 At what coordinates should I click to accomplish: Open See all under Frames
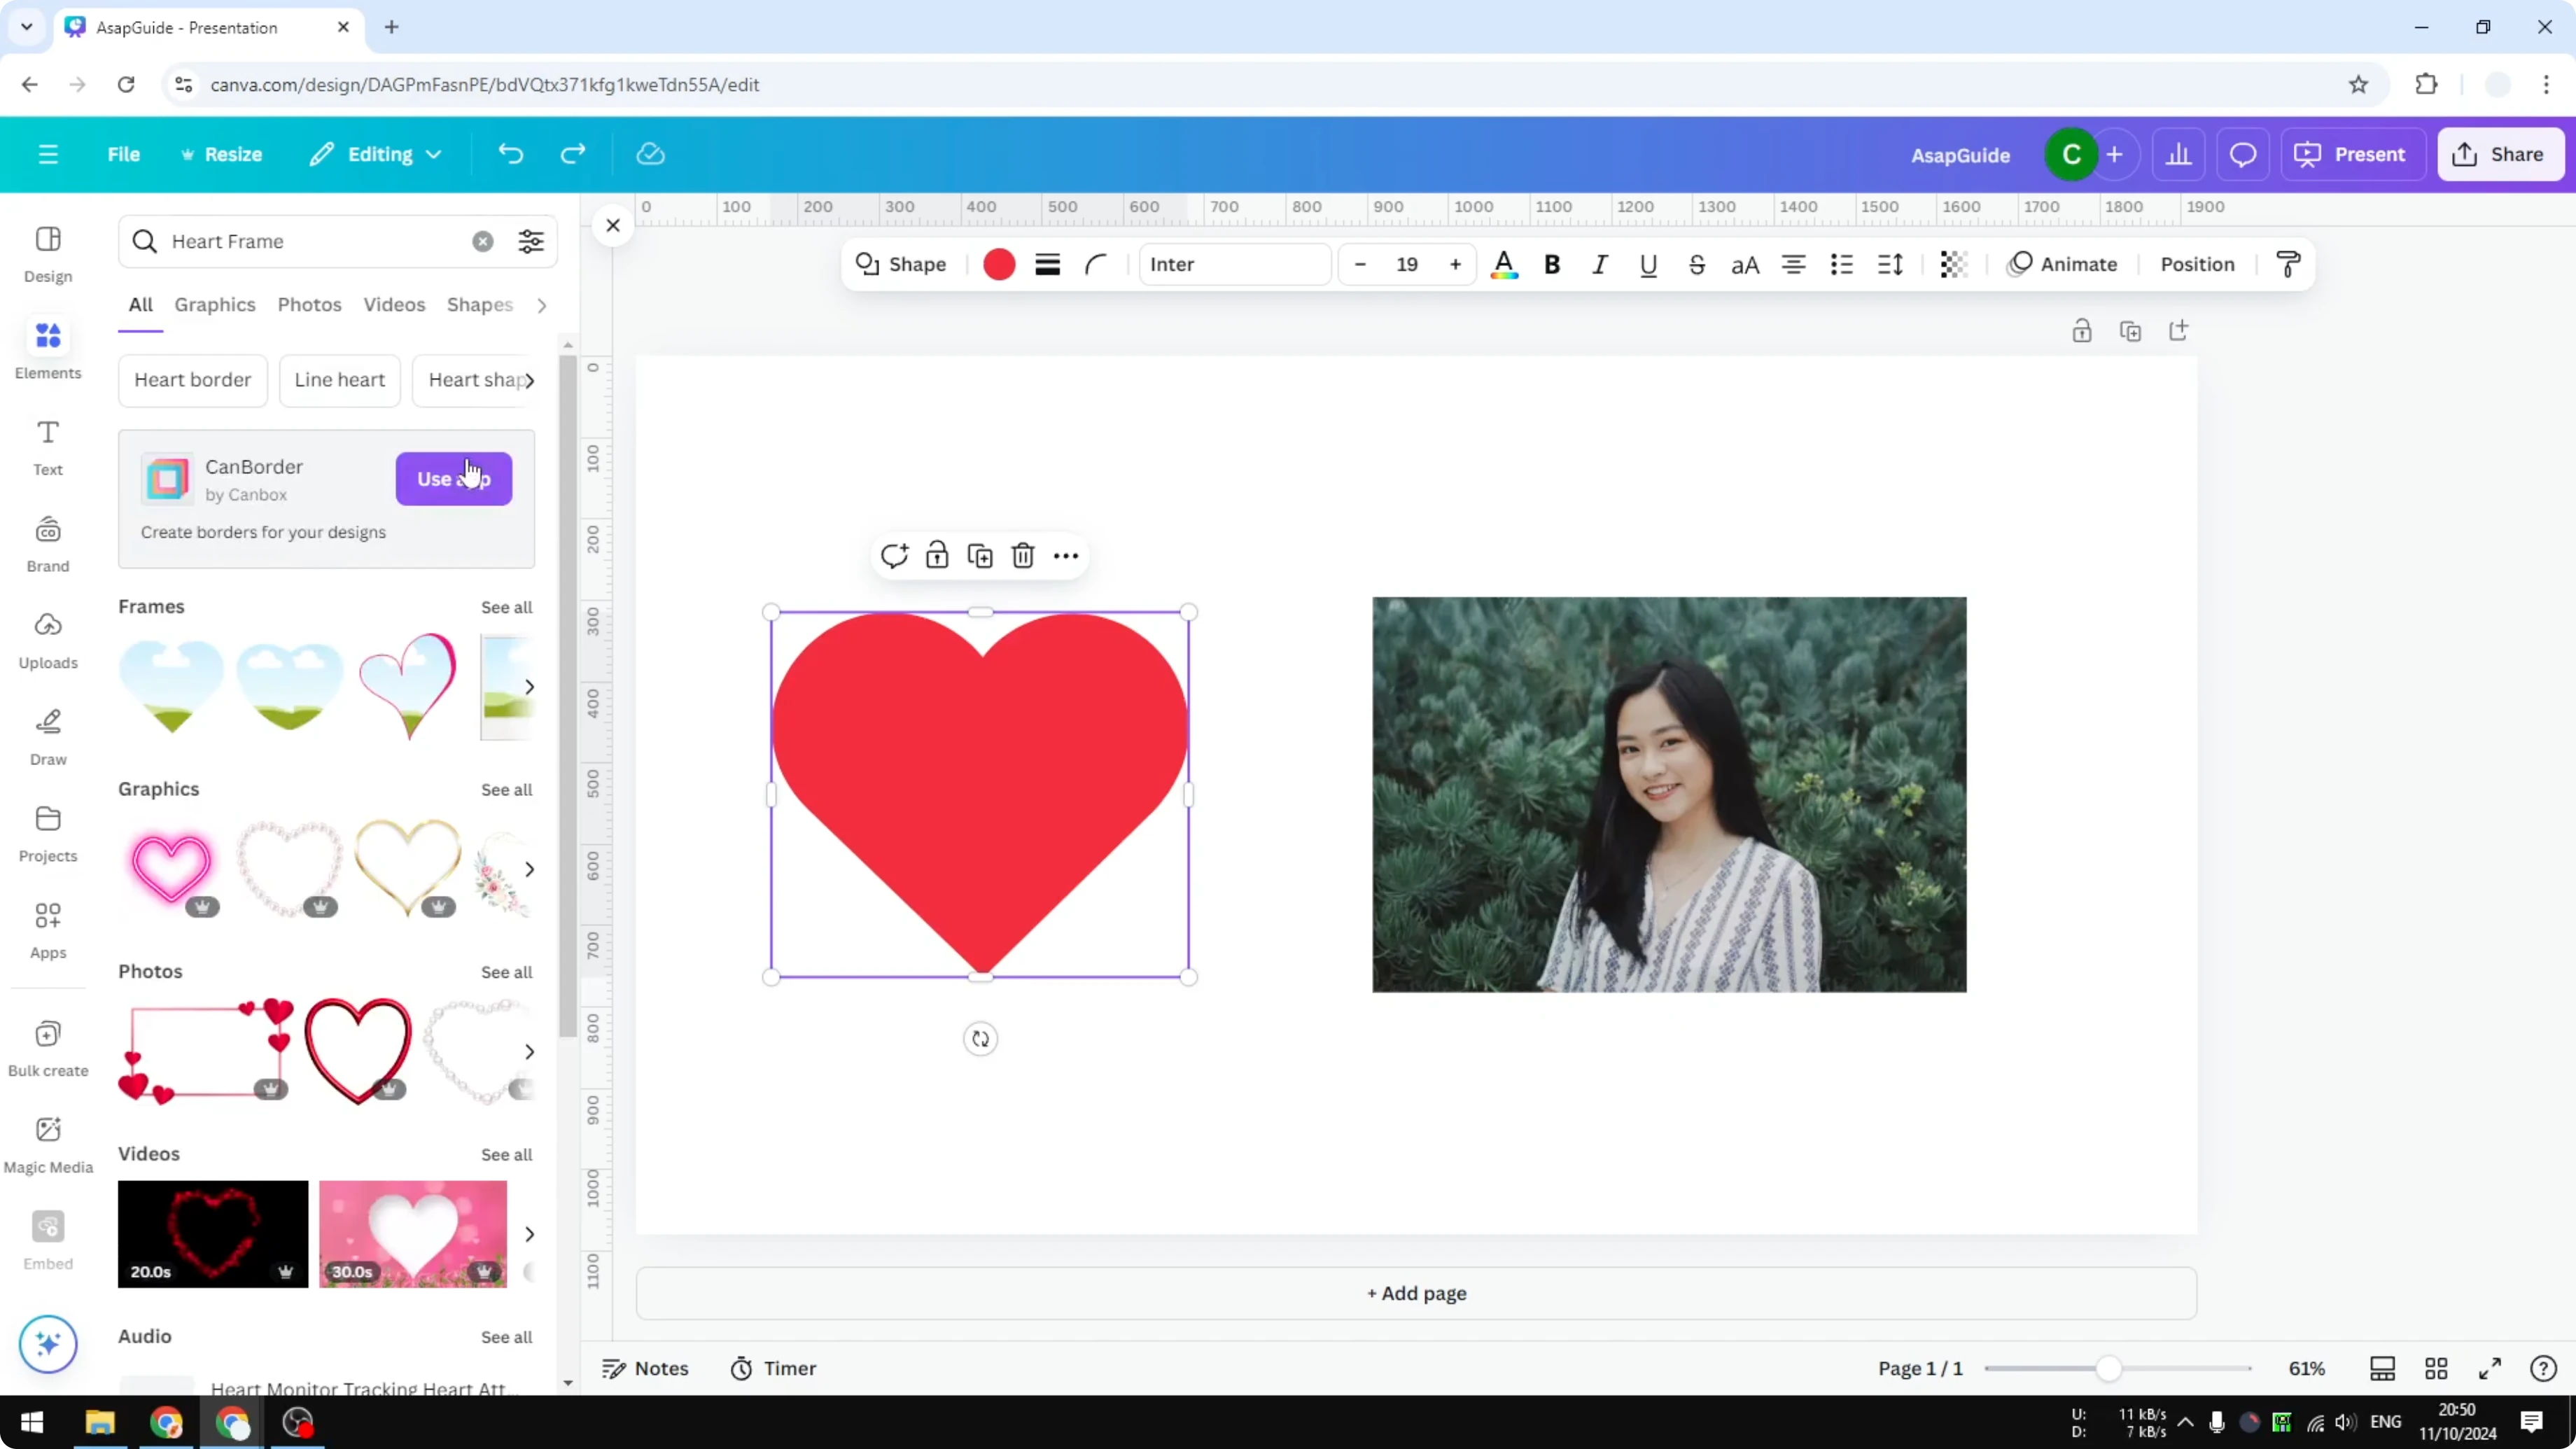click(x=506, y=607)
